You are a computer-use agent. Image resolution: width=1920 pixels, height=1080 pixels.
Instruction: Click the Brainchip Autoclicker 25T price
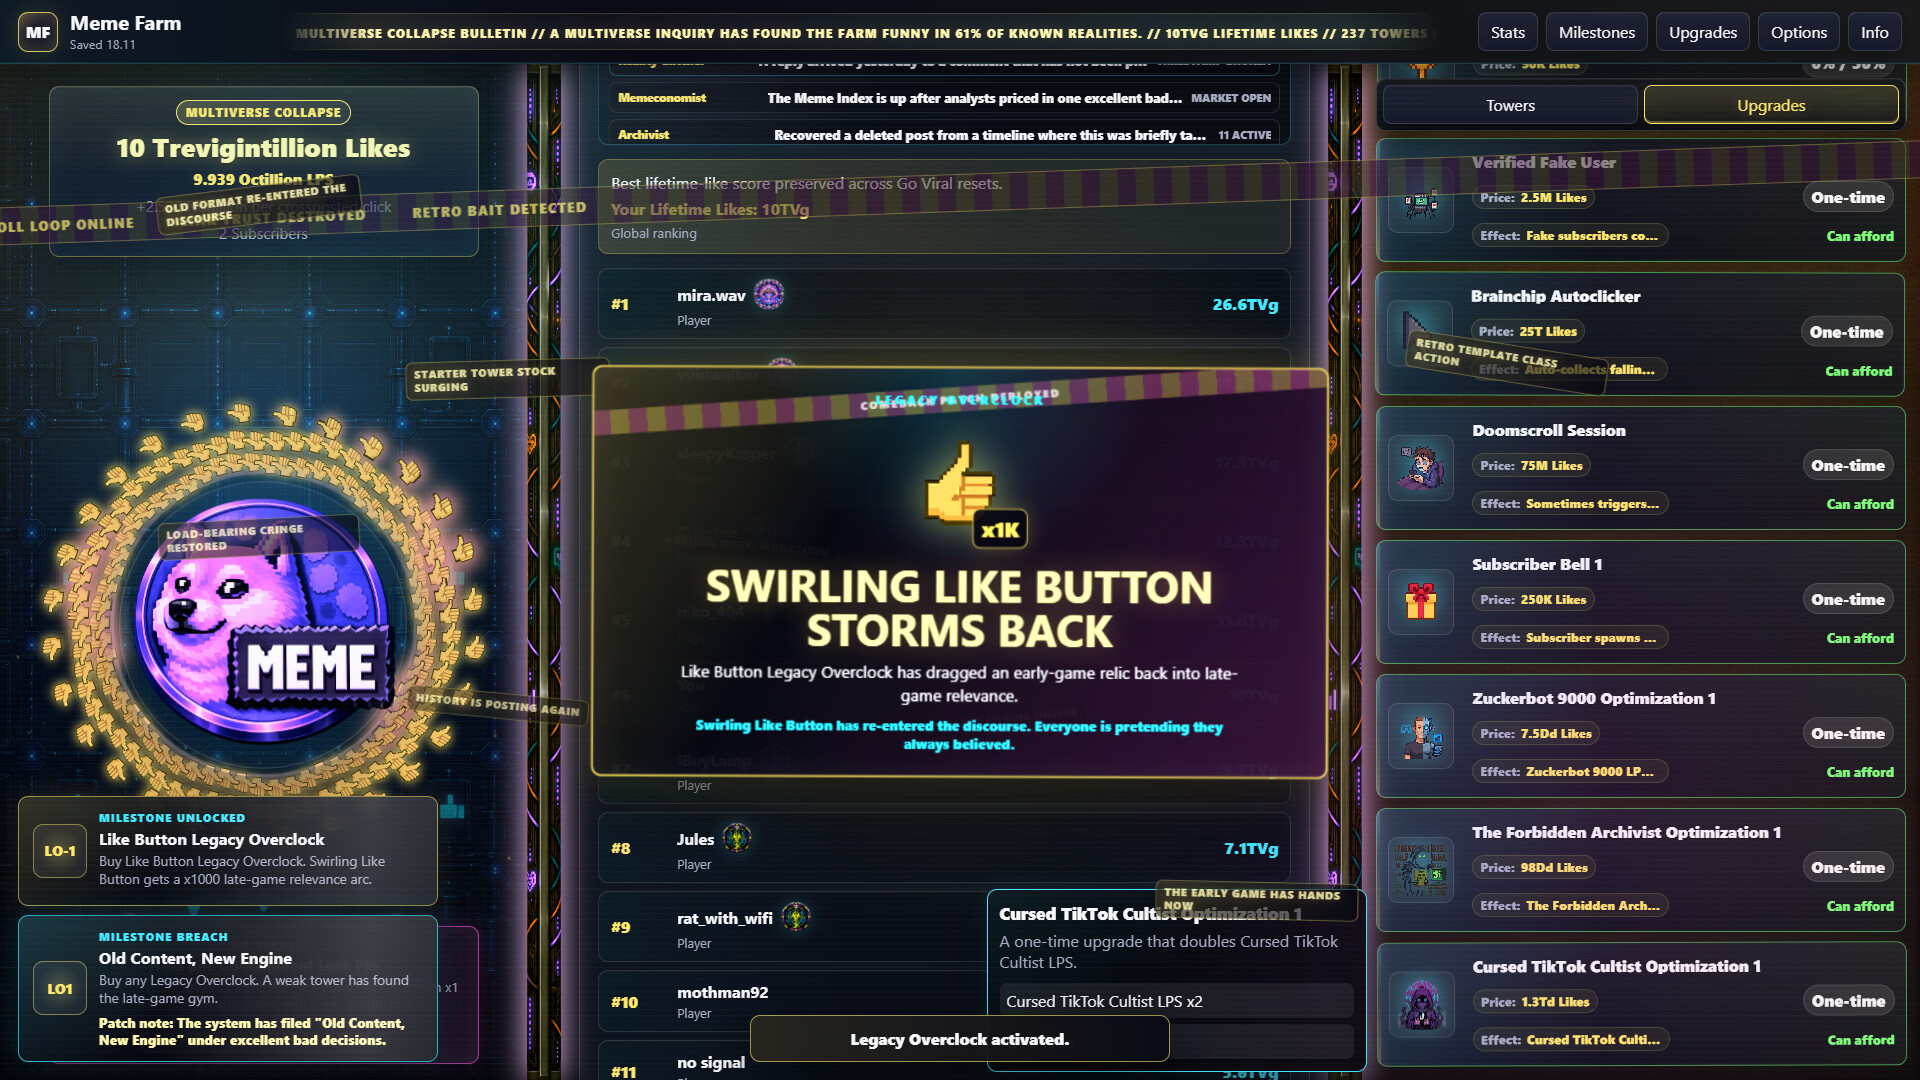(x=1527, y=331)
